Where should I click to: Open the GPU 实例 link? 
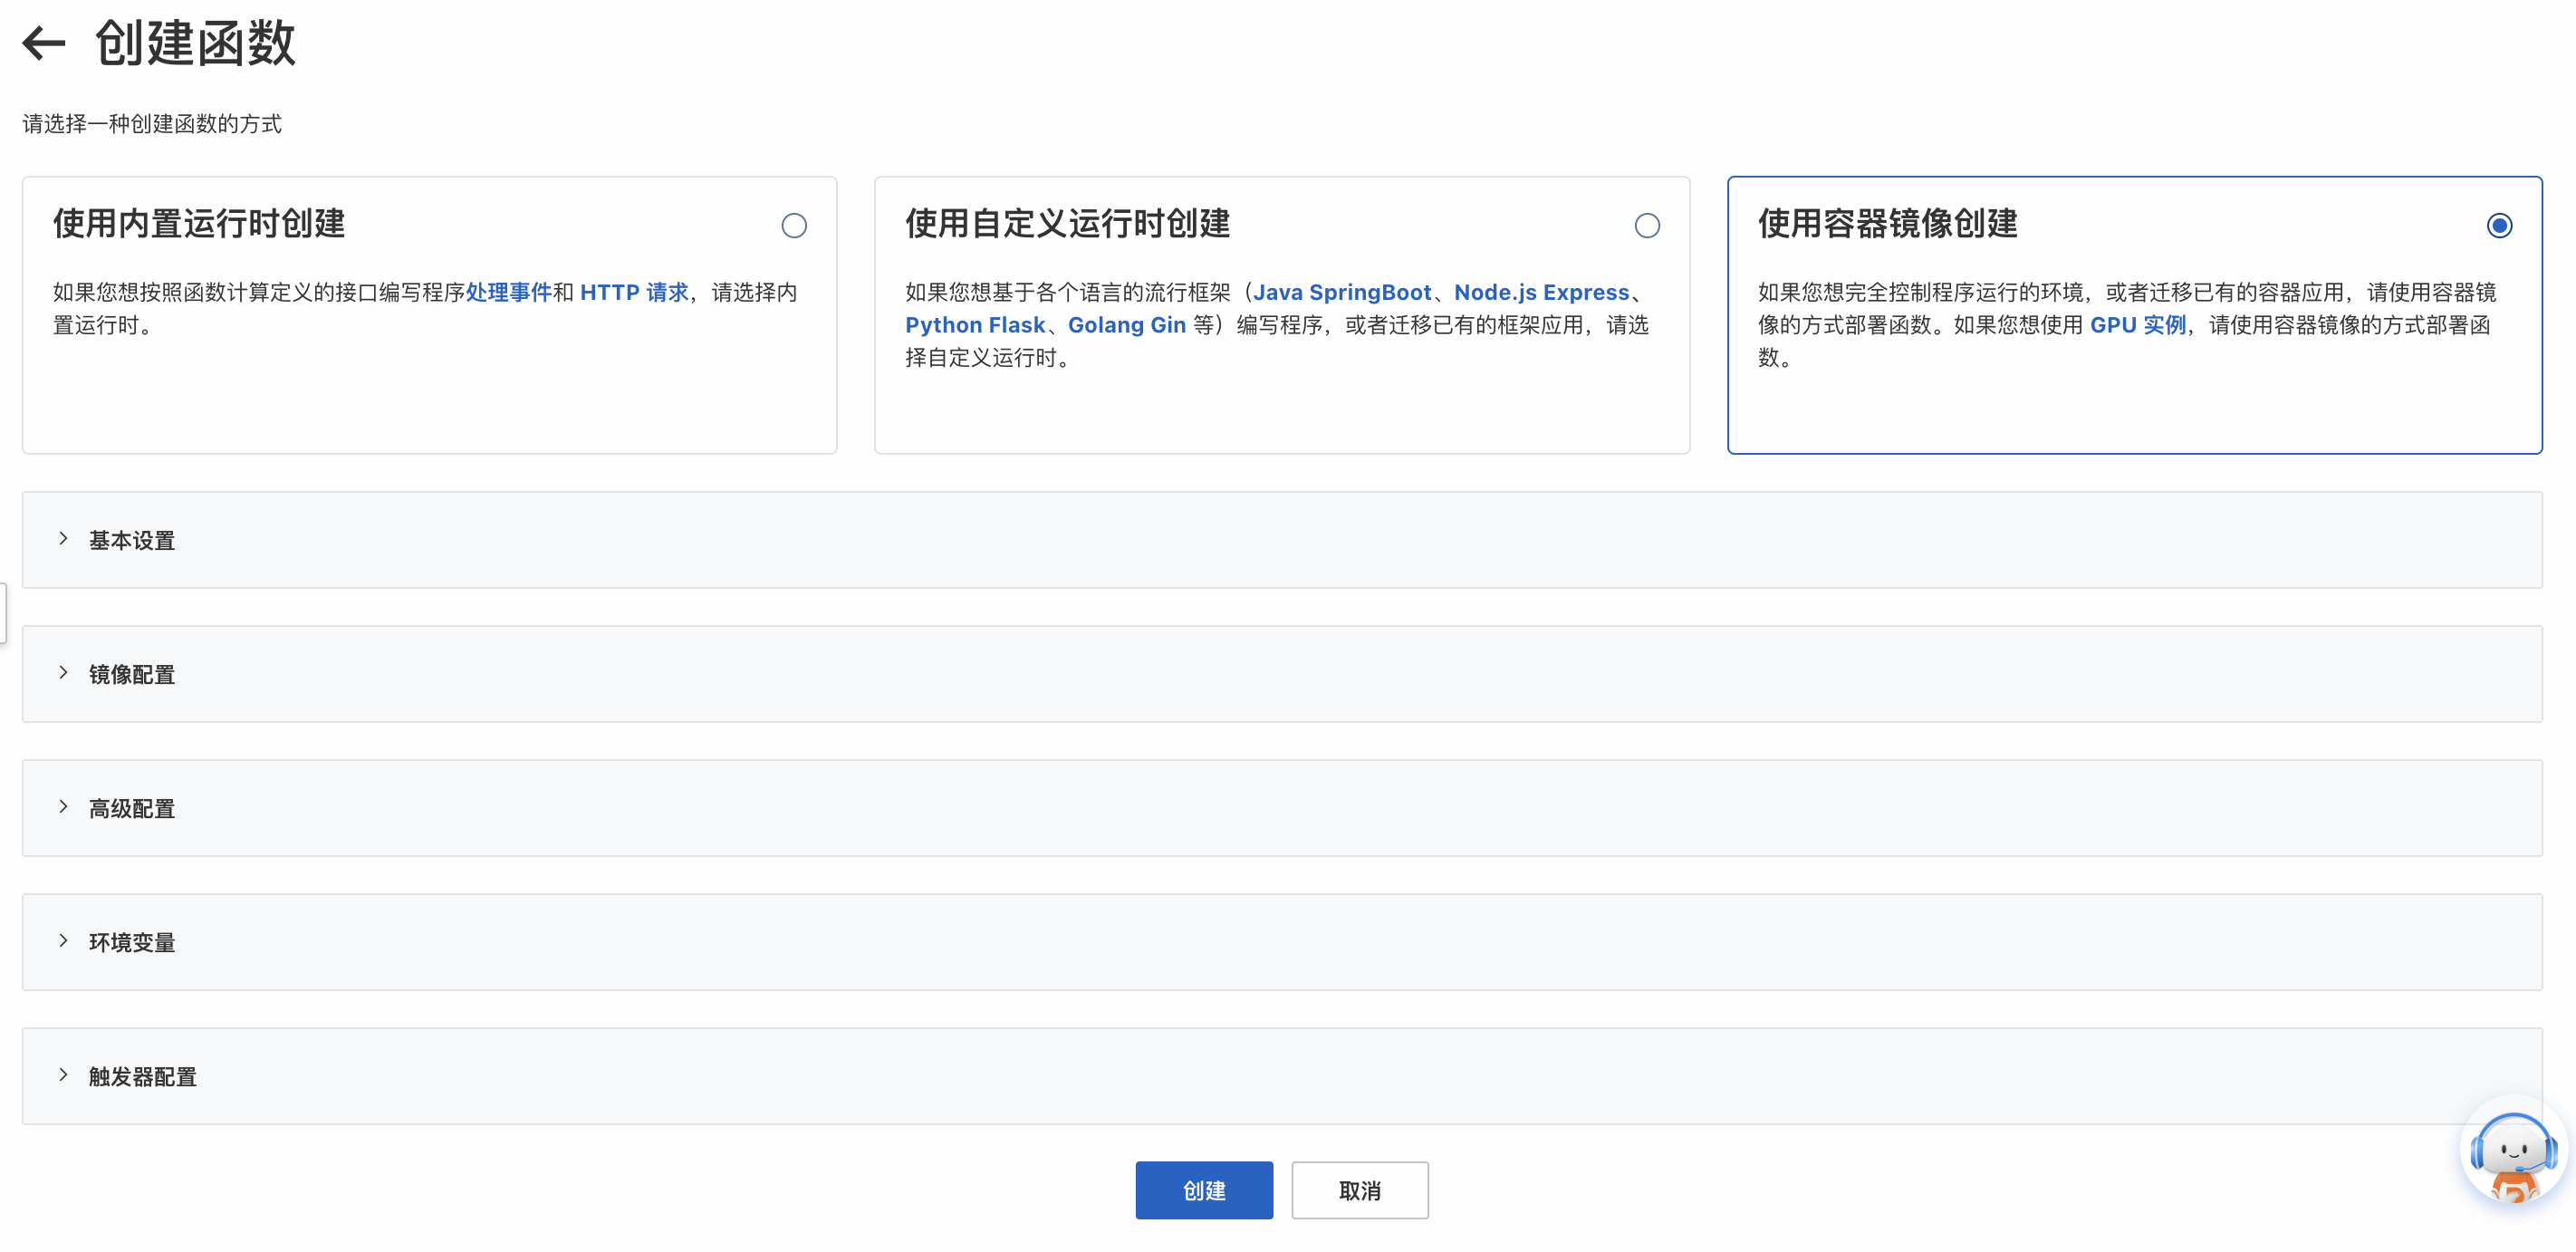point(2137,325)
